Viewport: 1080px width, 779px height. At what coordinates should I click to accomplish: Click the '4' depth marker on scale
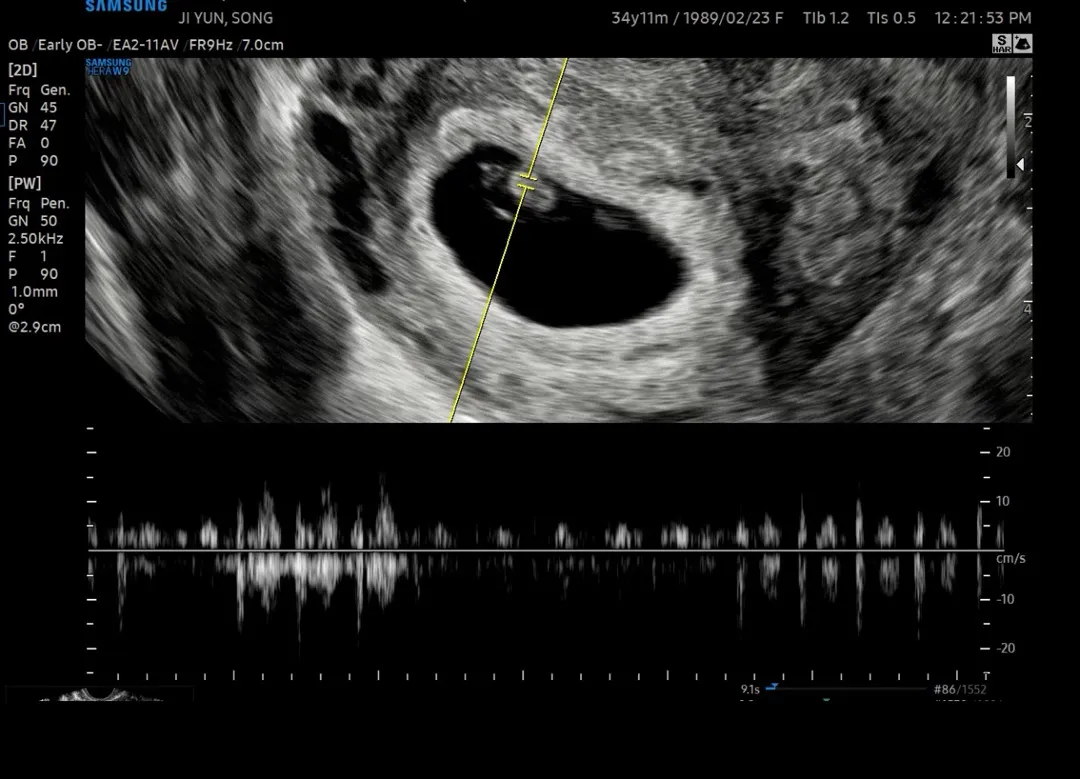[x=1028, y=309]
